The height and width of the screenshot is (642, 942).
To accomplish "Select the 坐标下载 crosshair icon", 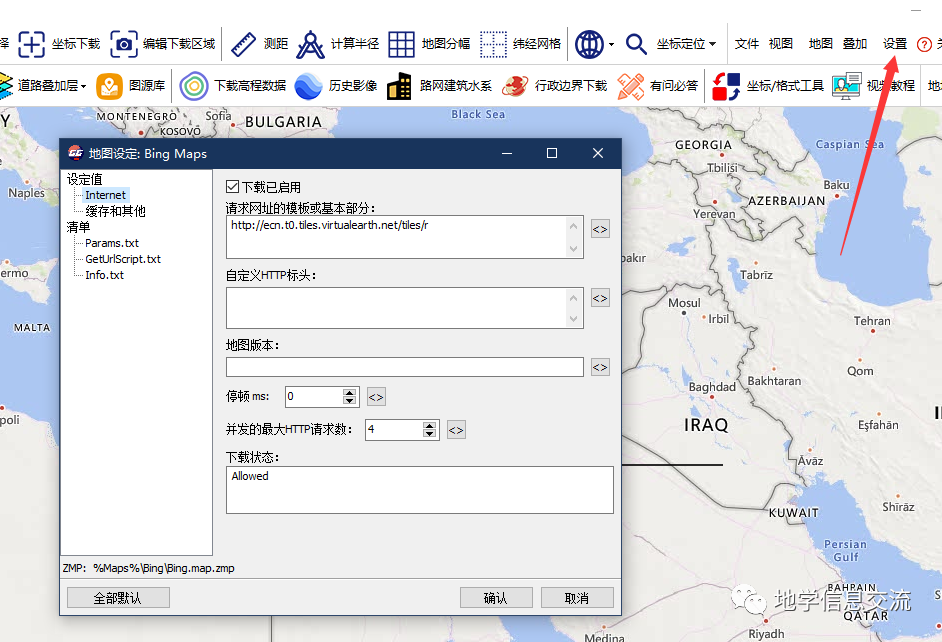I will pos(31,44).
